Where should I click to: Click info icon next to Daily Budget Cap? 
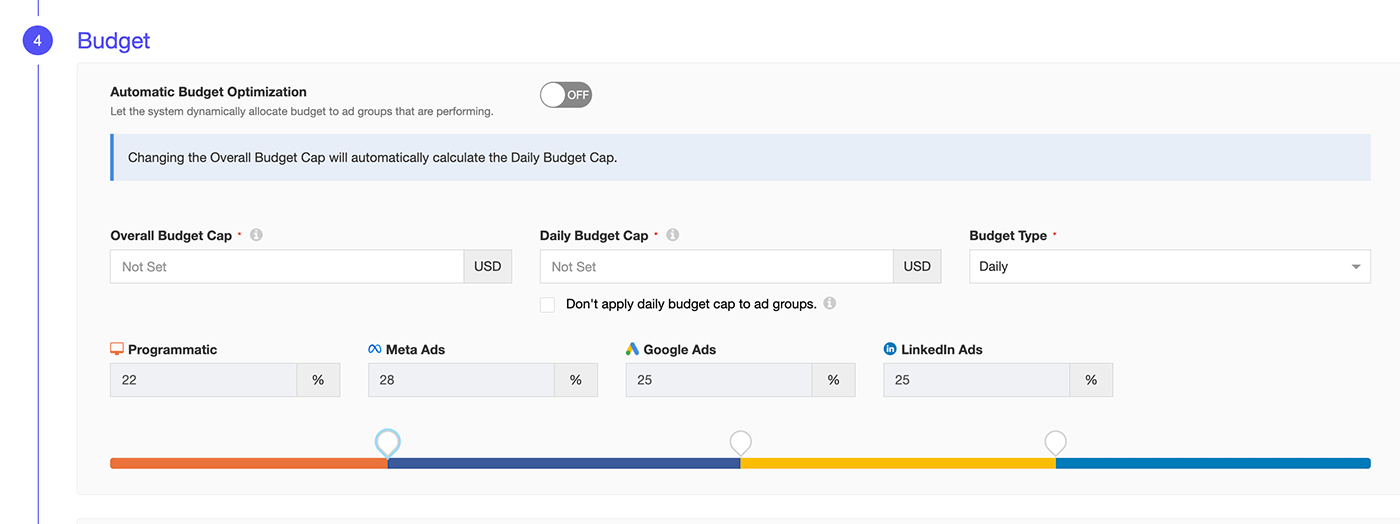[672, 235]
